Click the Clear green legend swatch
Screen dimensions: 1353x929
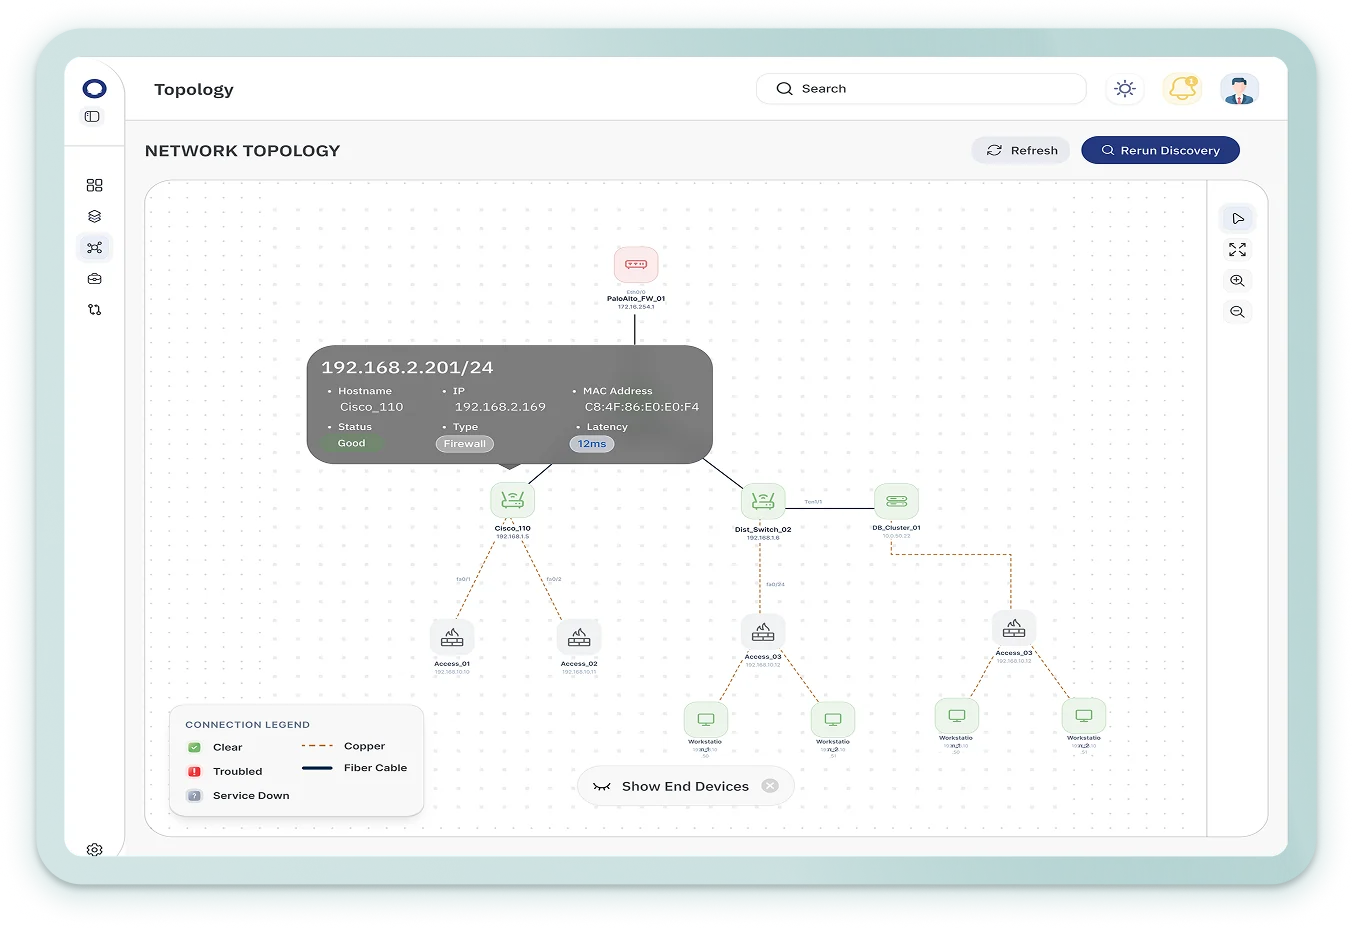[x=194, y=747]
